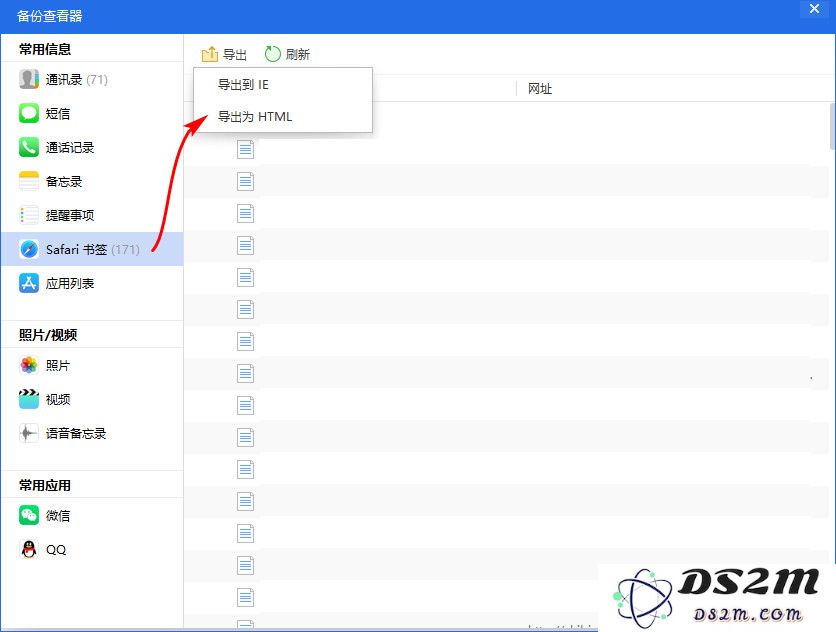Image resolution: width=836 pixels, height=632 pixels.
Task: Click the Safari compass icon
Action: (x=29, y=249)
